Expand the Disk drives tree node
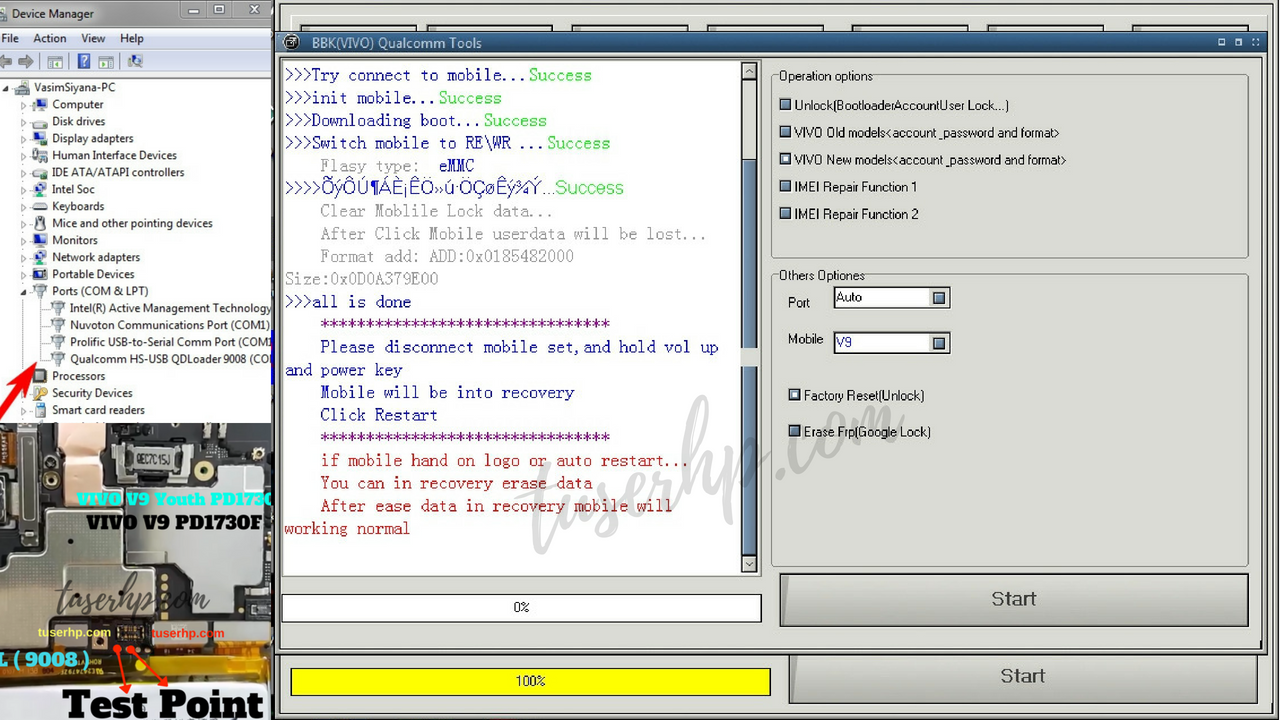This screenshot has height=720, width=1280. tap(24, 122)
